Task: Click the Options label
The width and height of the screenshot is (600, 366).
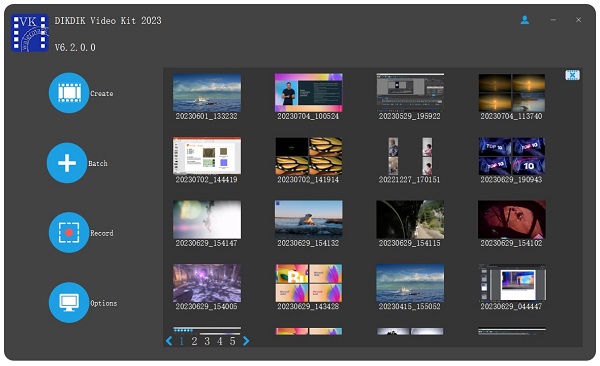Action: click(x=104, y=303)
